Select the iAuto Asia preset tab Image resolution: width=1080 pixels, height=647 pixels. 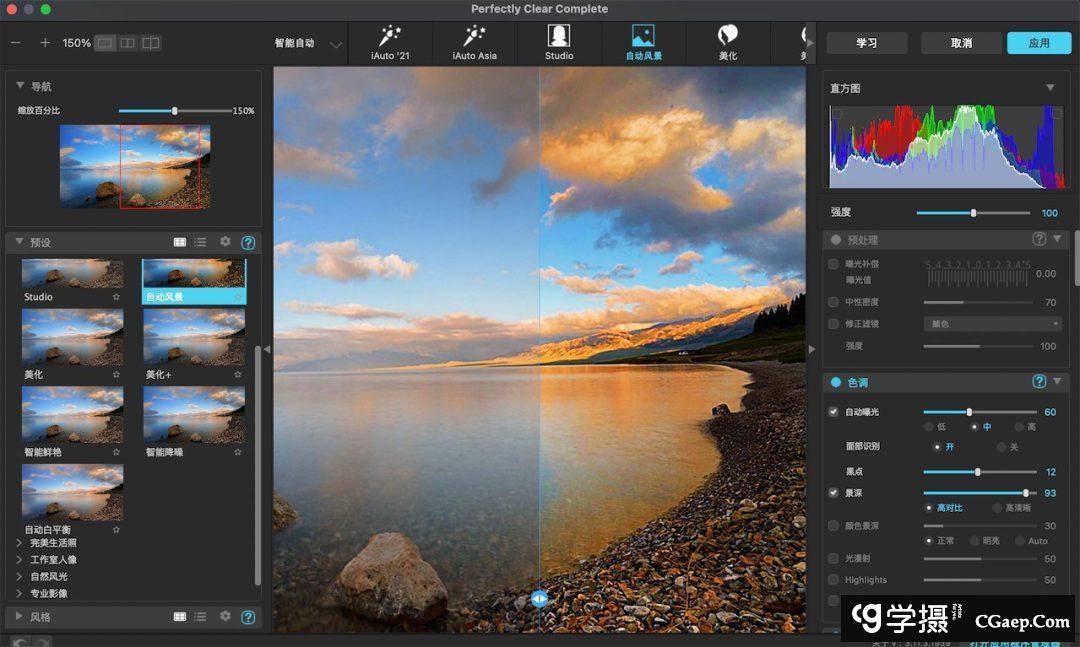[x=474, y=43]
